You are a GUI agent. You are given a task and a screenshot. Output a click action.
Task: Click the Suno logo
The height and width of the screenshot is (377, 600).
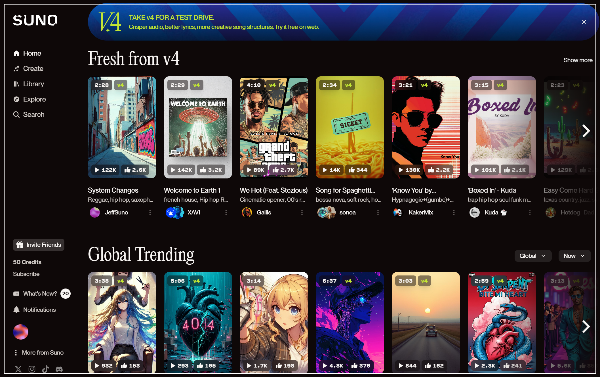pos(35,20)
